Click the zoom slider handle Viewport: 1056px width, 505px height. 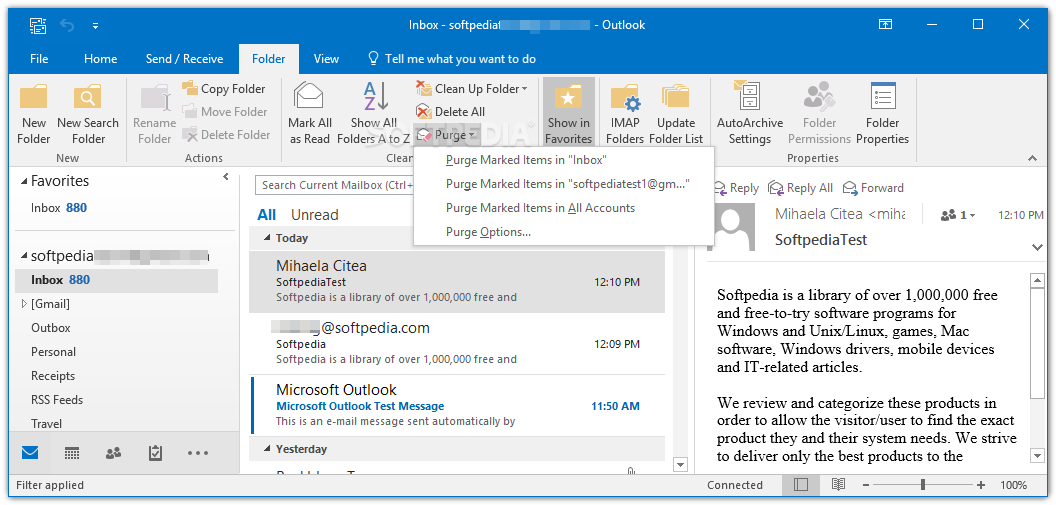coord(923,485)
